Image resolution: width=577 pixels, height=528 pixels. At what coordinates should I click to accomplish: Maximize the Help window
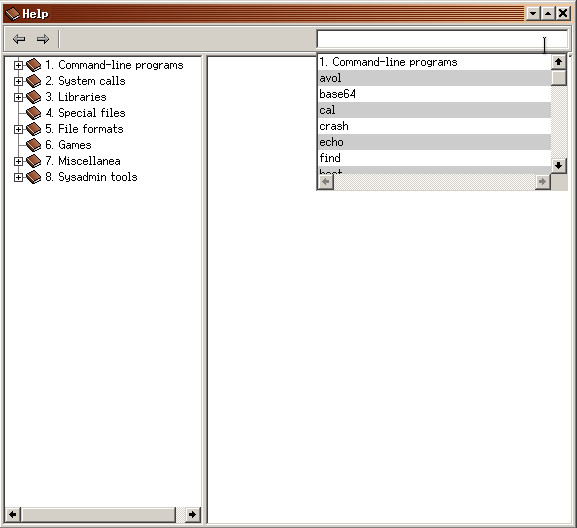point(548,14)
